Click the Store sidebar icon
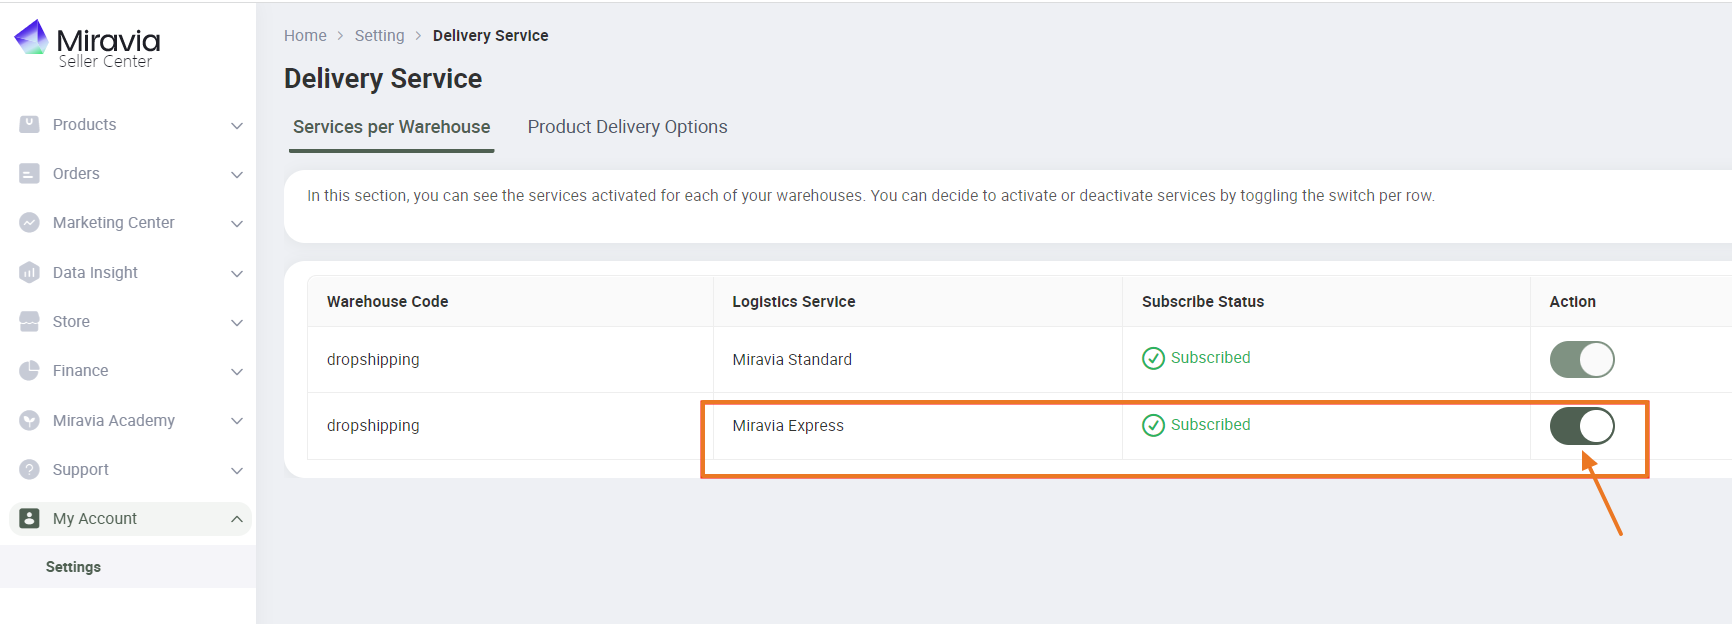 tap(29, 321)
